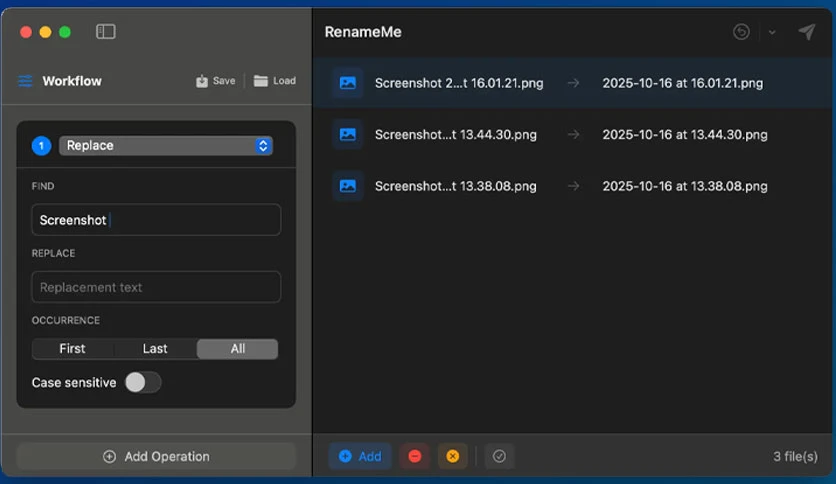Remove selected file with red minus icon
The height and width of the screenshot is (484, 836).
pos(415,456)
